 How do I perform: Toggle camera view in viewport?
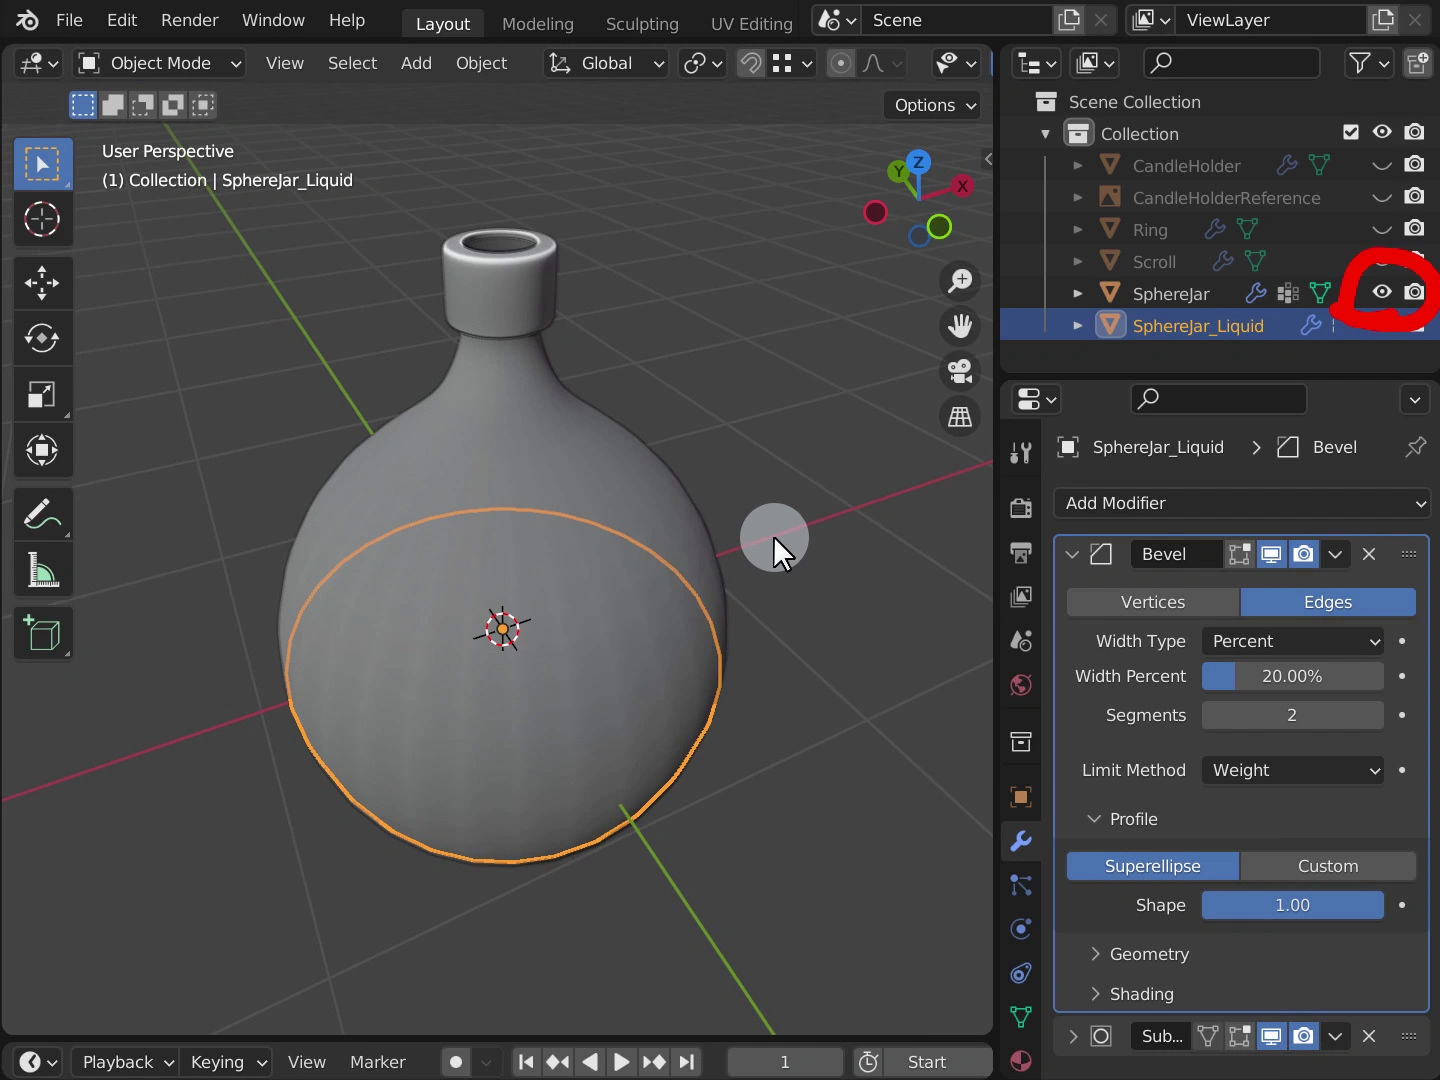click(960, 371)
